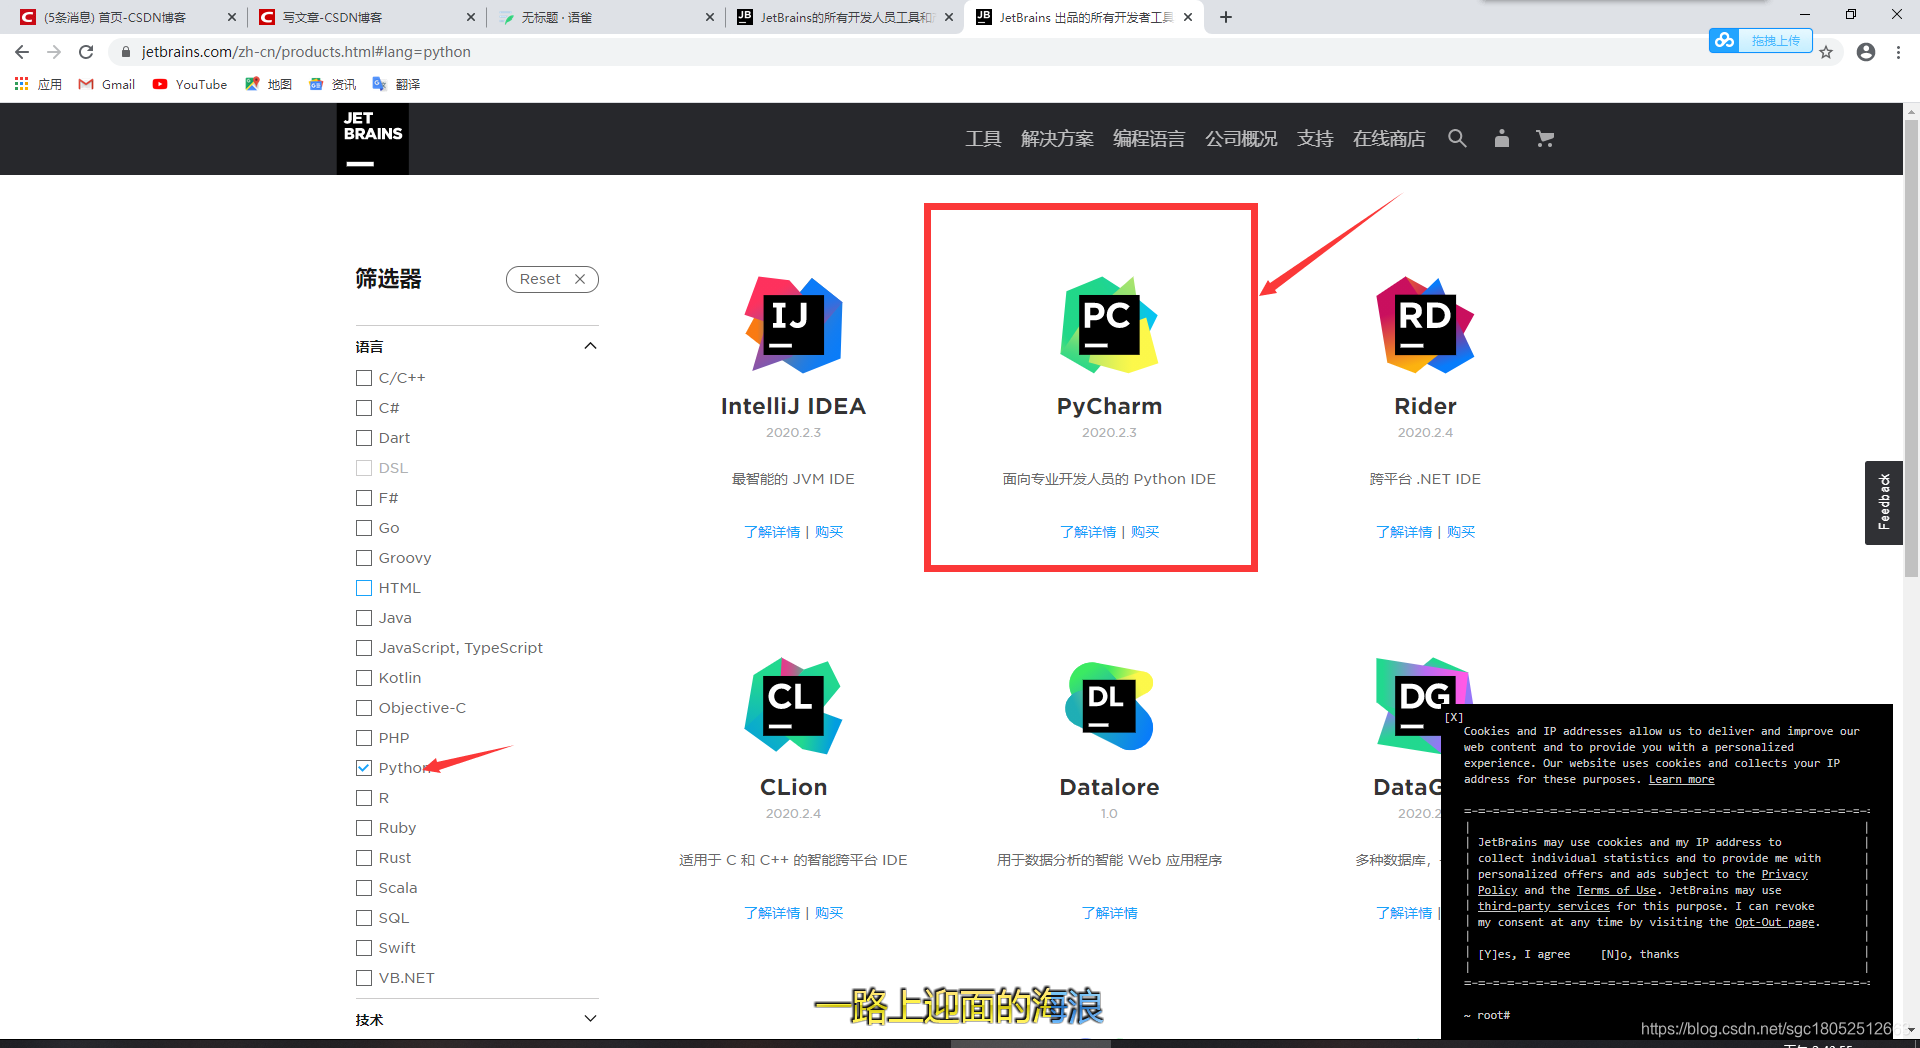1920x1048 pixels.
Task: Open the Gmail bookmark
Action: 107,84
